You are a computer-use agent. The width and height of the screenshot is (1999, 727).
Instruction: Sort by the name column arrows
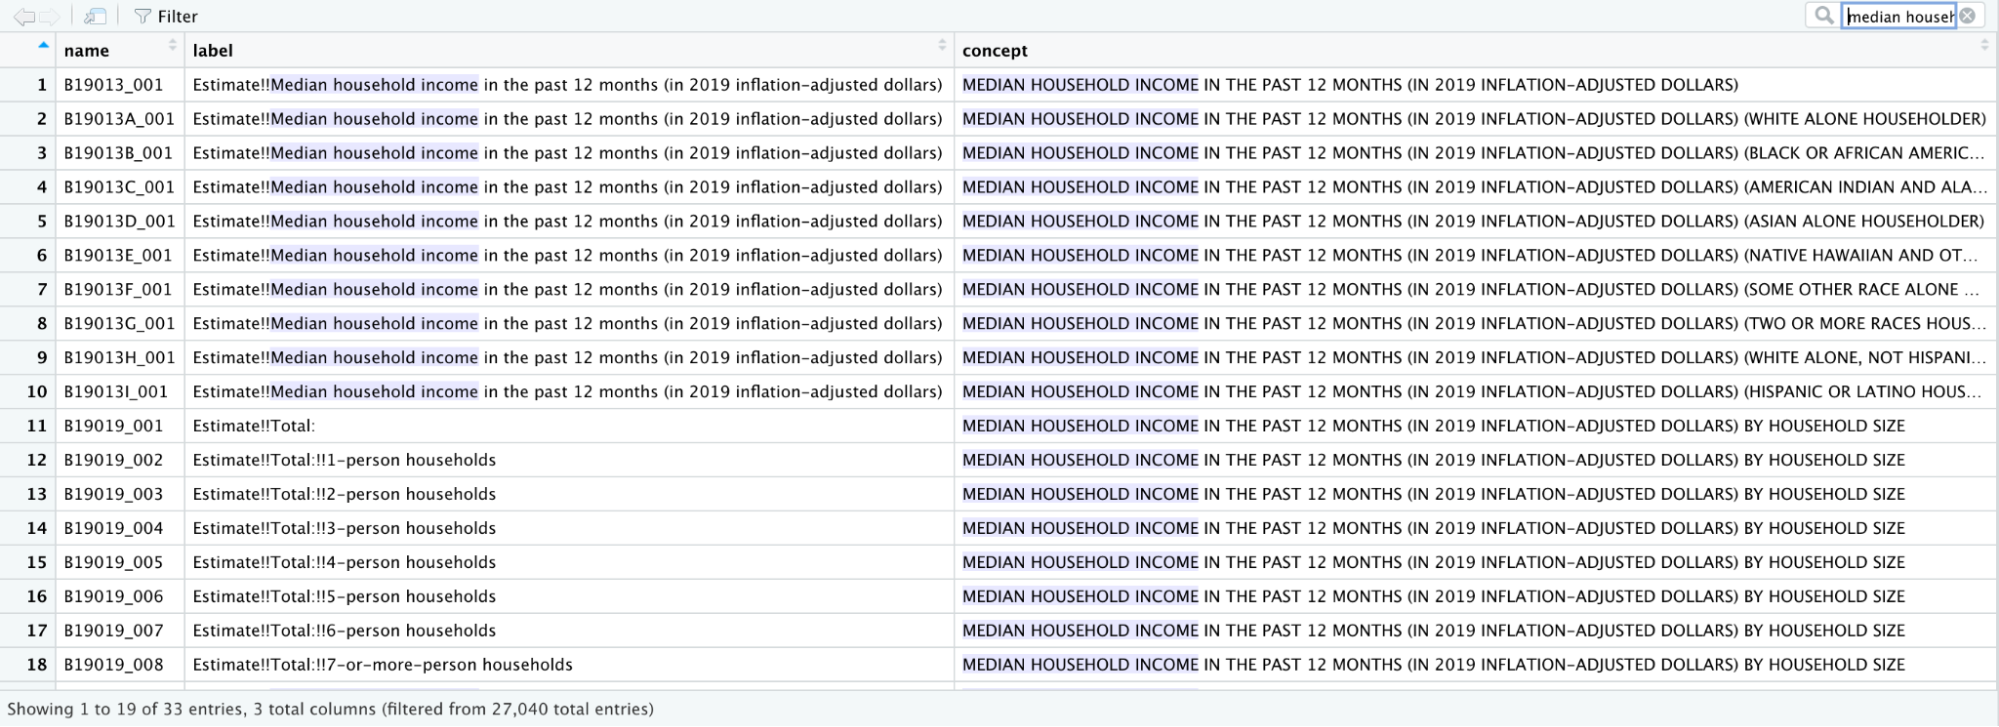172,46
